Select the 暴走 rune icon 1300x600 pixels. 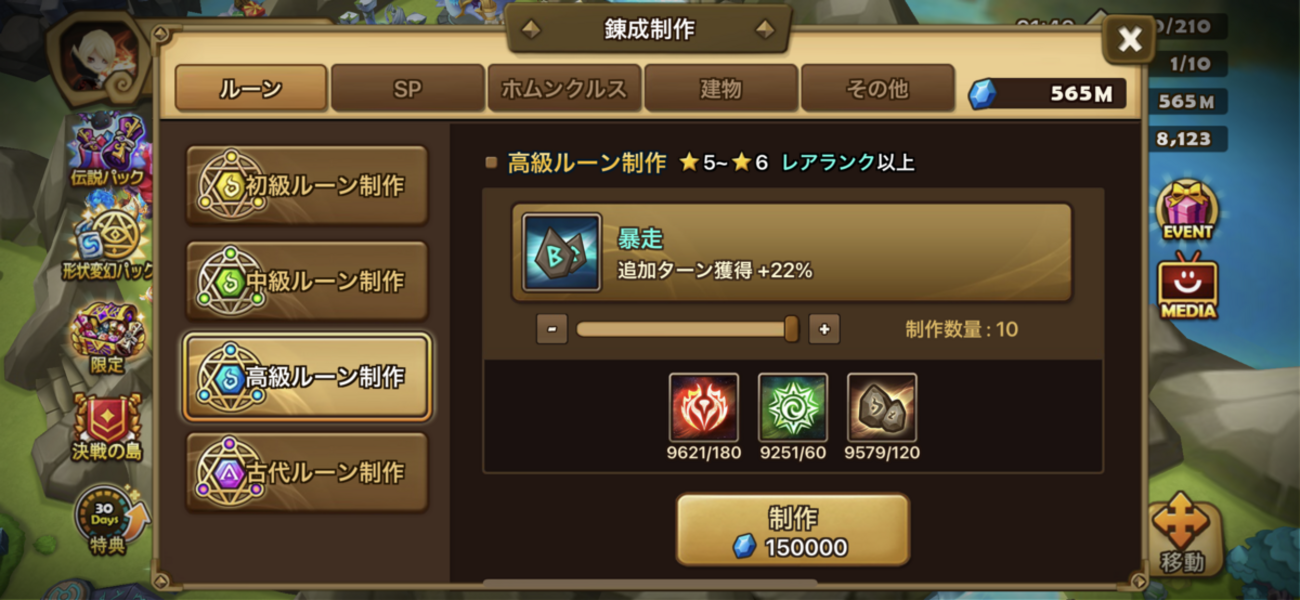point(561,252)
